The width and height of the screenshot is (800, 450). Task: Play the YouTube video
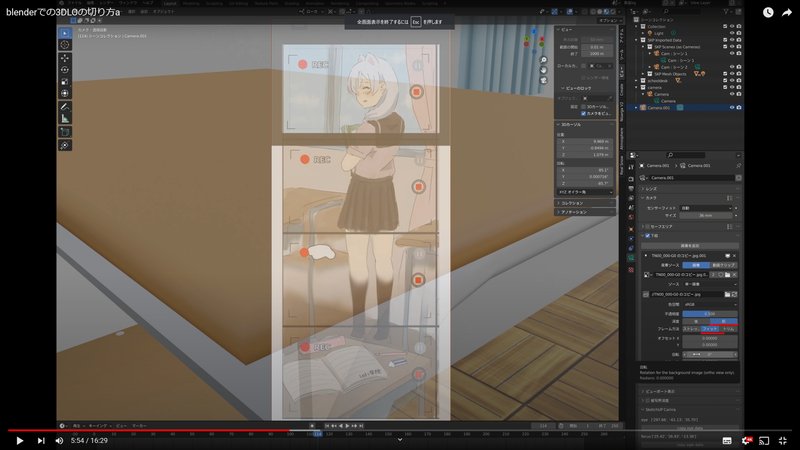click(19, 440)
